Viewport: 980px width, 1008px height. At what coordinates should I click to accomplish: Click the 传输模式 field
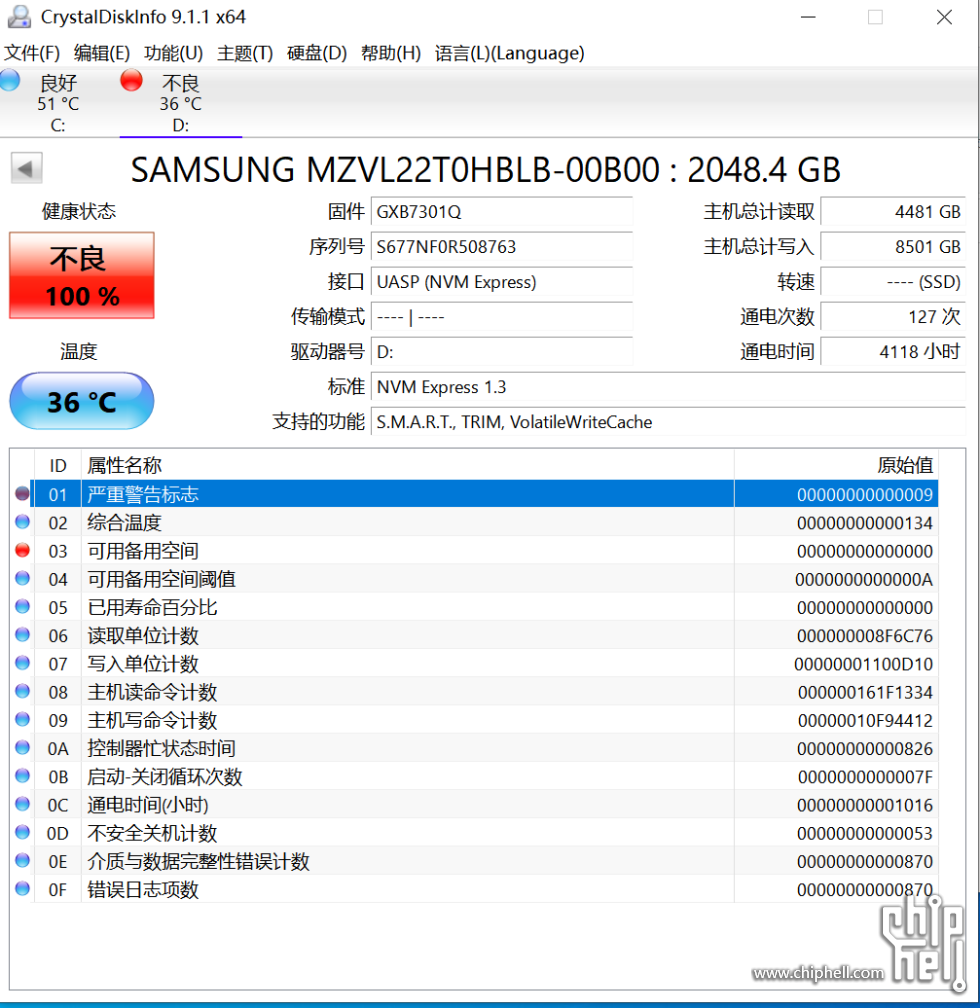pyautogui.click(x=502, y=317)
